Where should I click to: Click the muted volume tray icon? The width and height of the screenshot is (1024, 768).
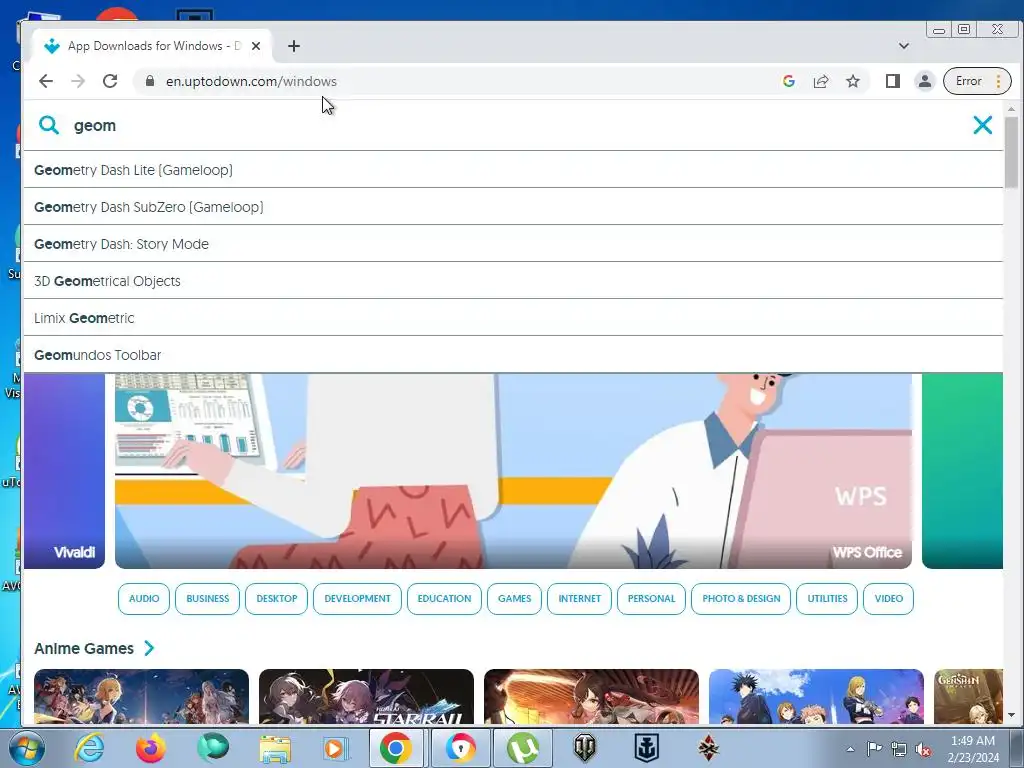pos(923,750)
